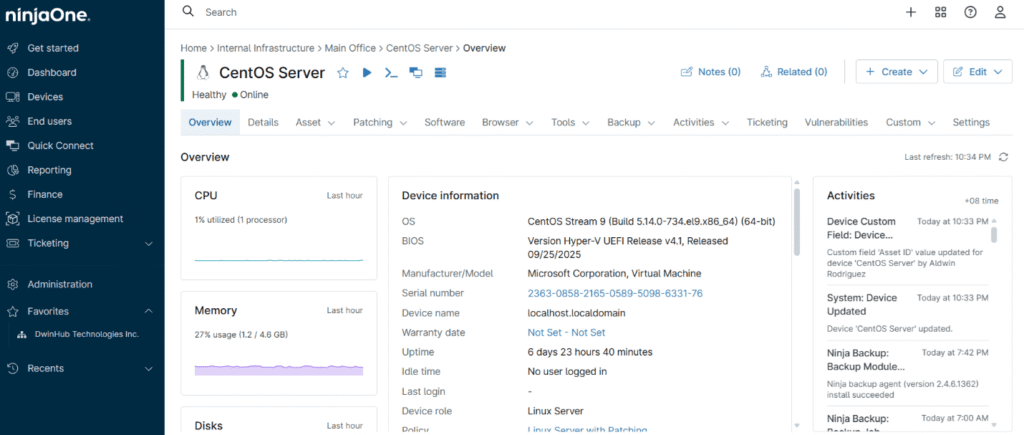1024x435 pixels.
Task: Open the terminal command line icon
Action: (391, 72)
